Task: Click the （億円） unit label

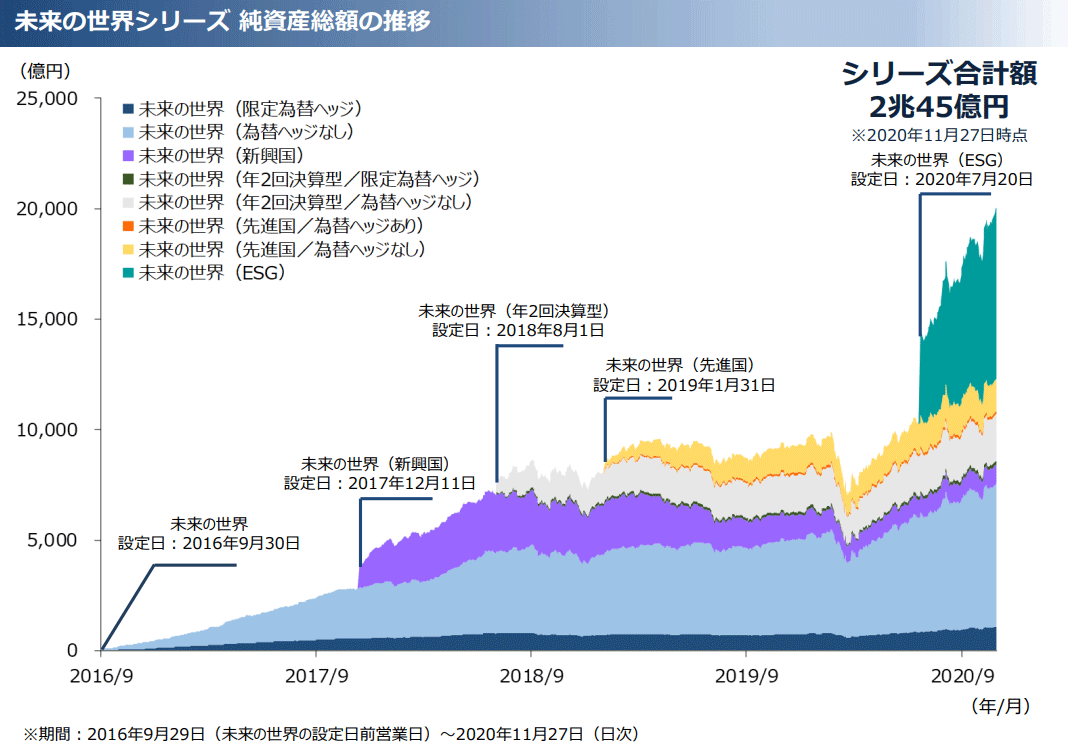Action: click(x=45, y=71)
